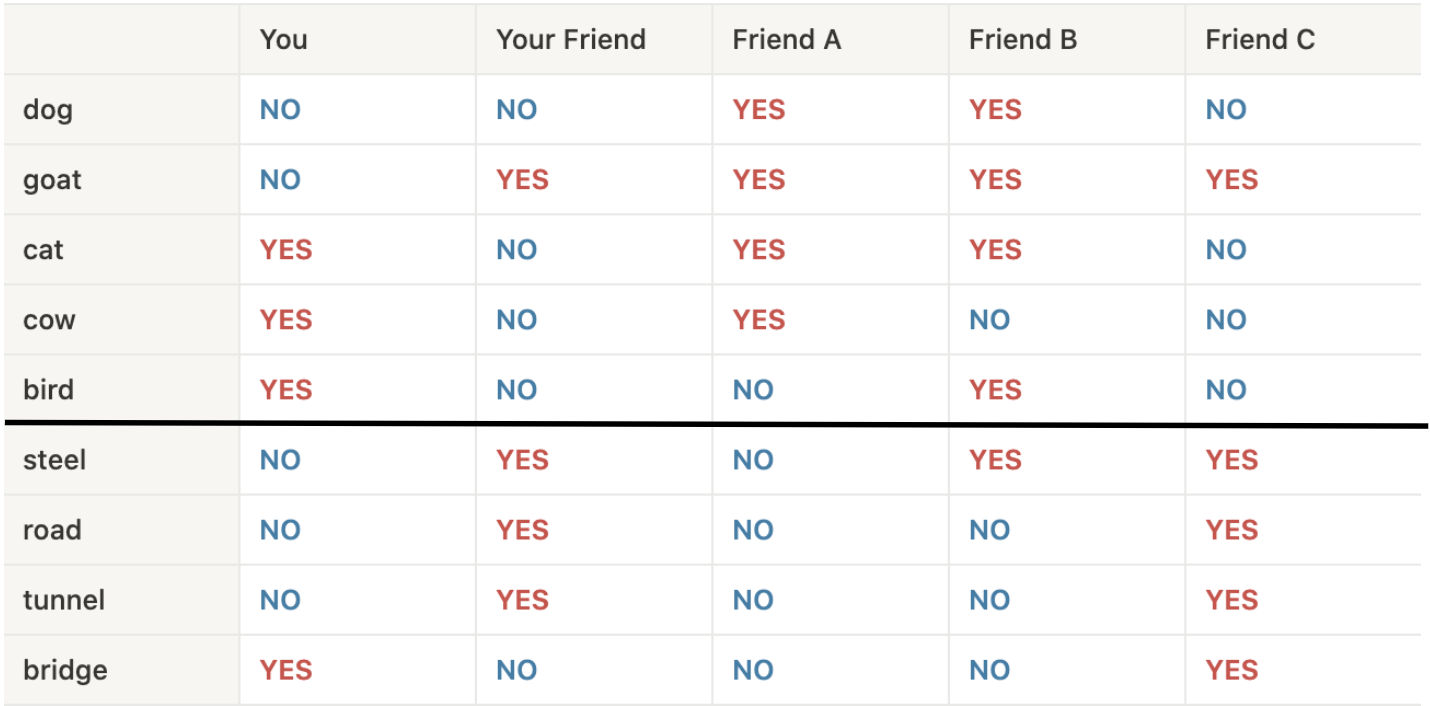Screen dimensions: 1430x706
Task: Click Friend C's NO cell in dog row
Action: 1226,110
